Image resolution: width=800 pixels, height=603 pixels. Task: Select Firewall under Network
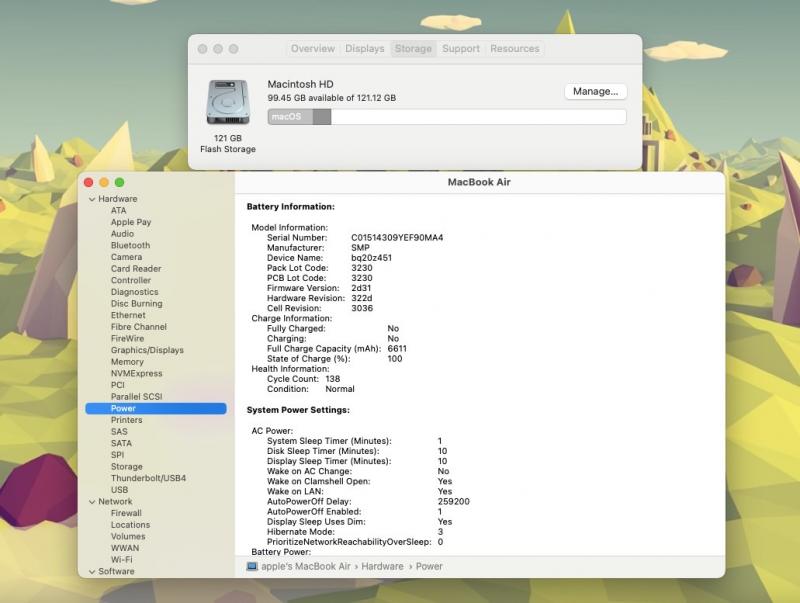point(126,513)
